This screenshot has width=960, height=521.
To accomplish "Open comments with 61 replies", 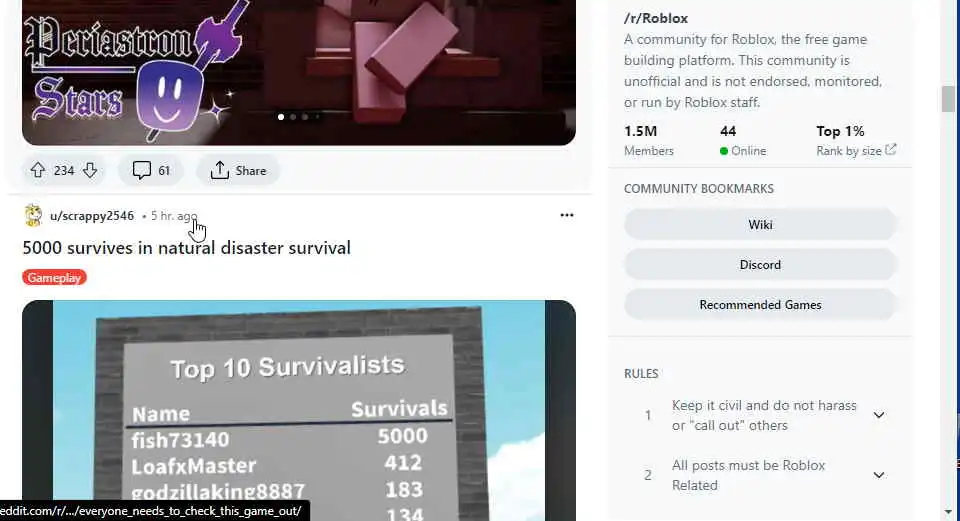I will click(151, 170).
